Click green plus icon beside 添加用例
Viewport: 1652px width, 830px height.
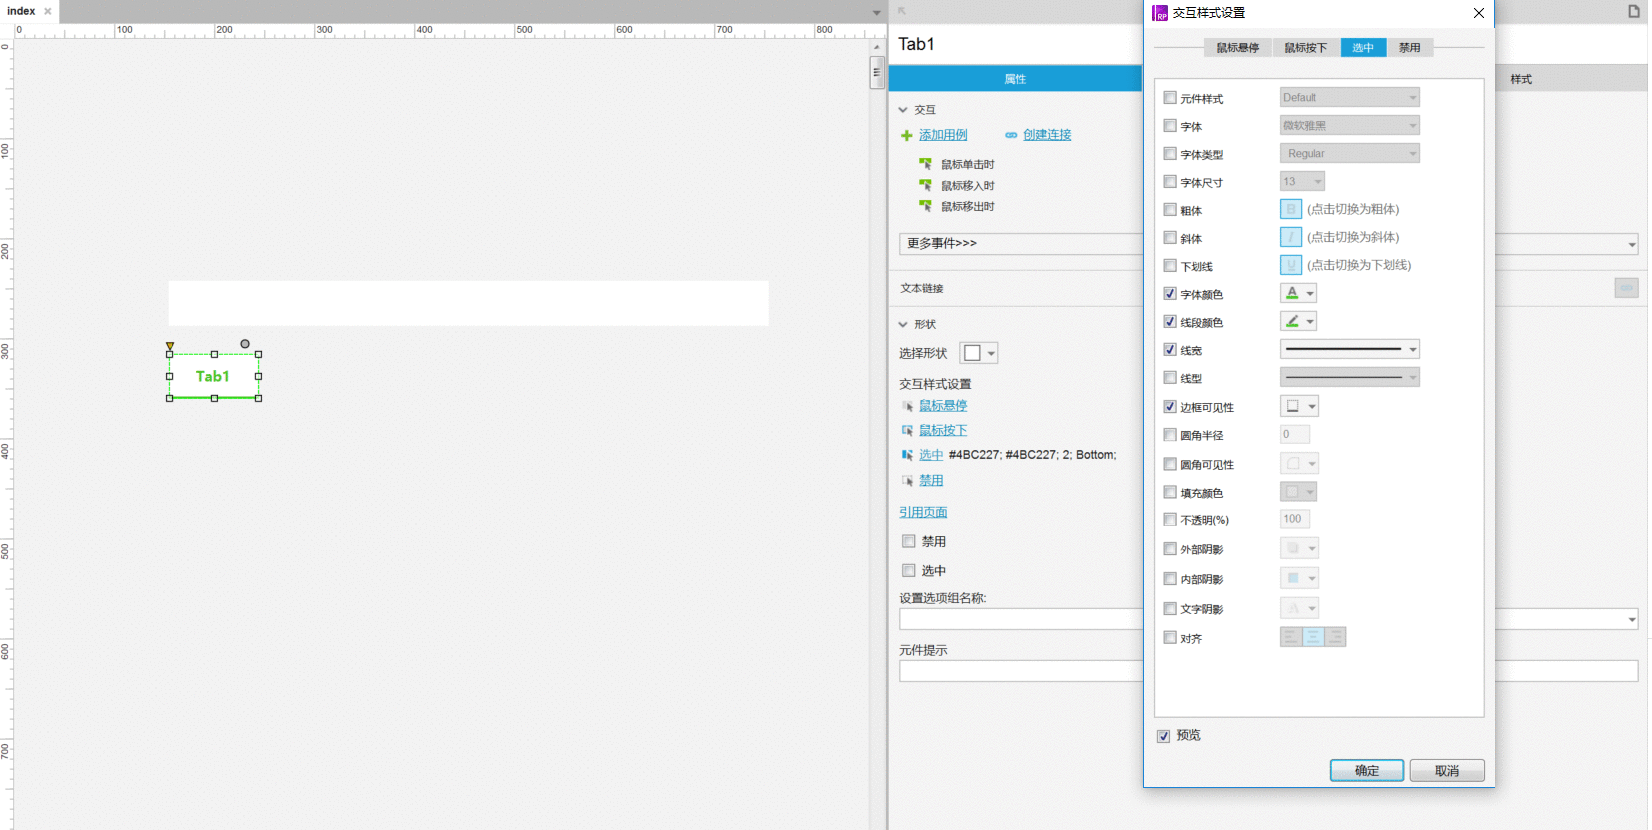[906, 135]
